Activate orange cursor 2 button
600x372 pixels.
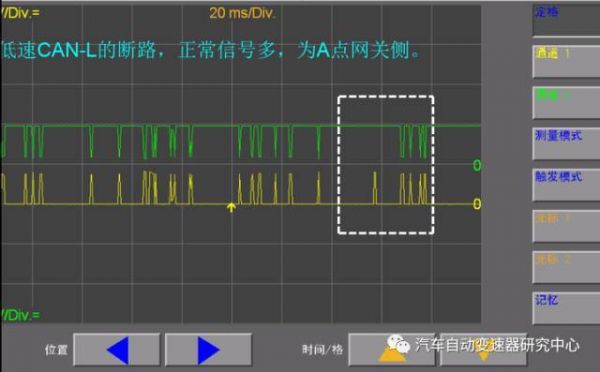pos(566,267)
